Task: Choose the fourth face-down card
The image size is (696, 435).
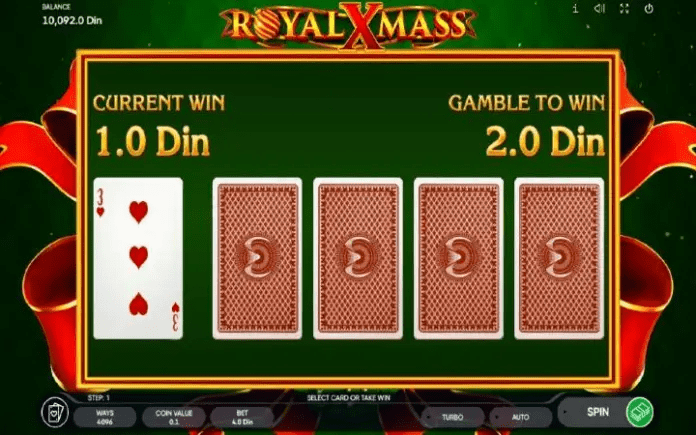Action: pos(559,258)
